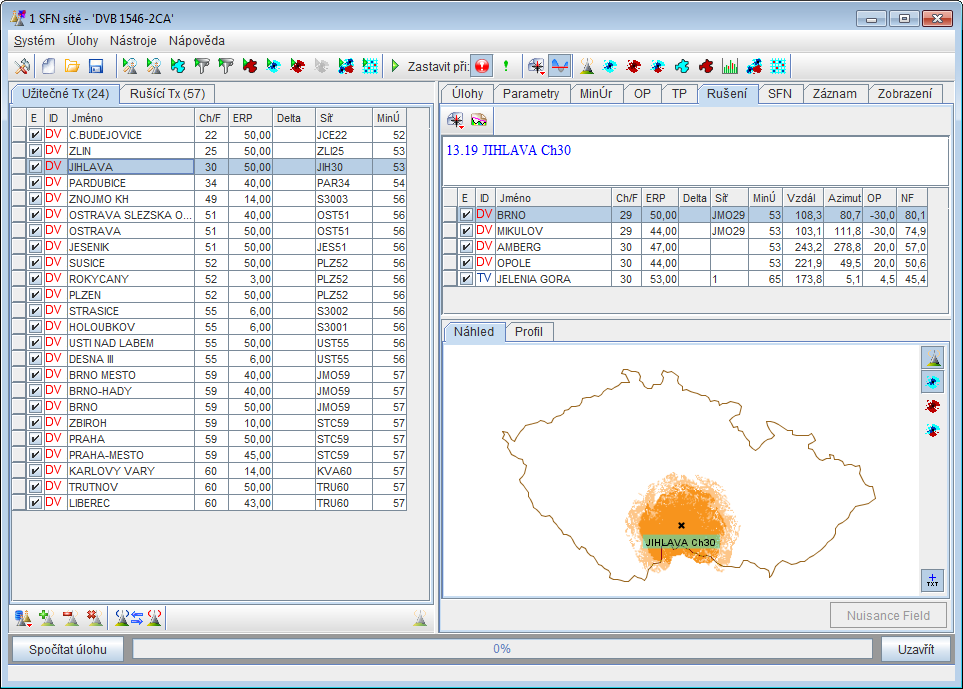Viewport: 963px width, 689px height.
Task: Uncheck the BRNO interferer checkbox on channel 29
Action: point(466,215)
